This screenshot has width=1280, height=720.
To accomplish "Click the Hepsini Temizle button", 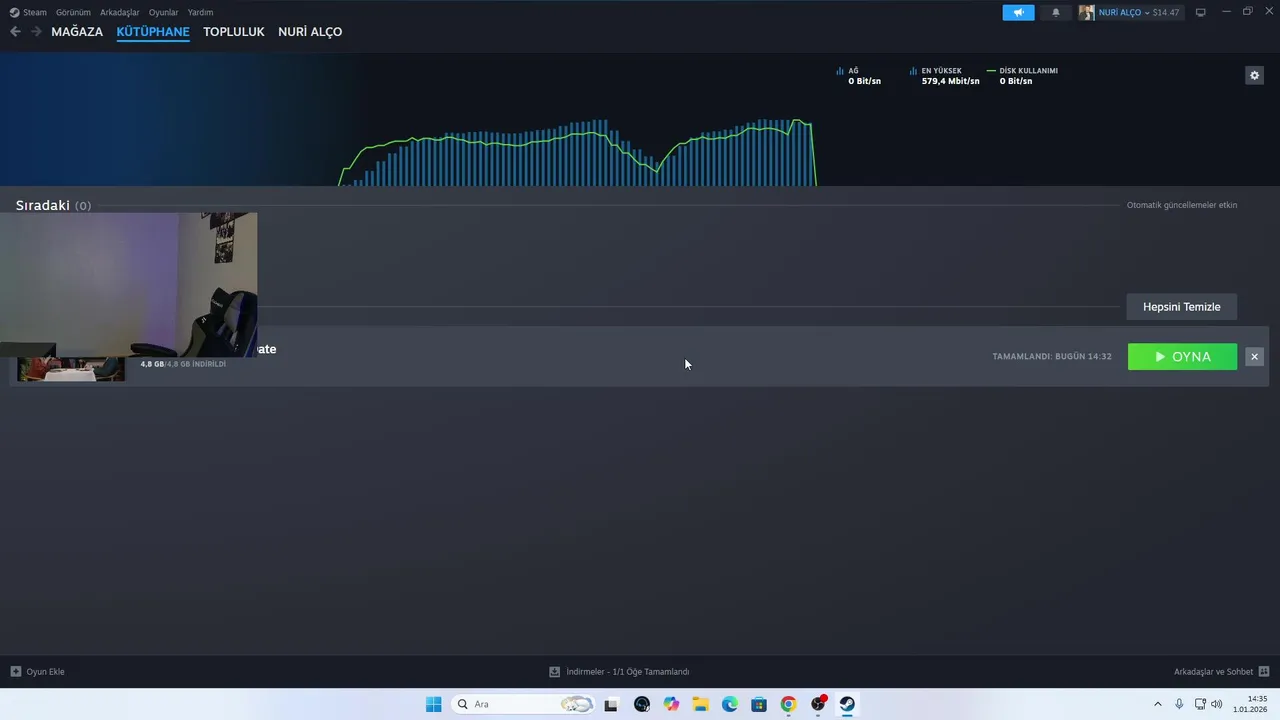I will point(1182,307).
